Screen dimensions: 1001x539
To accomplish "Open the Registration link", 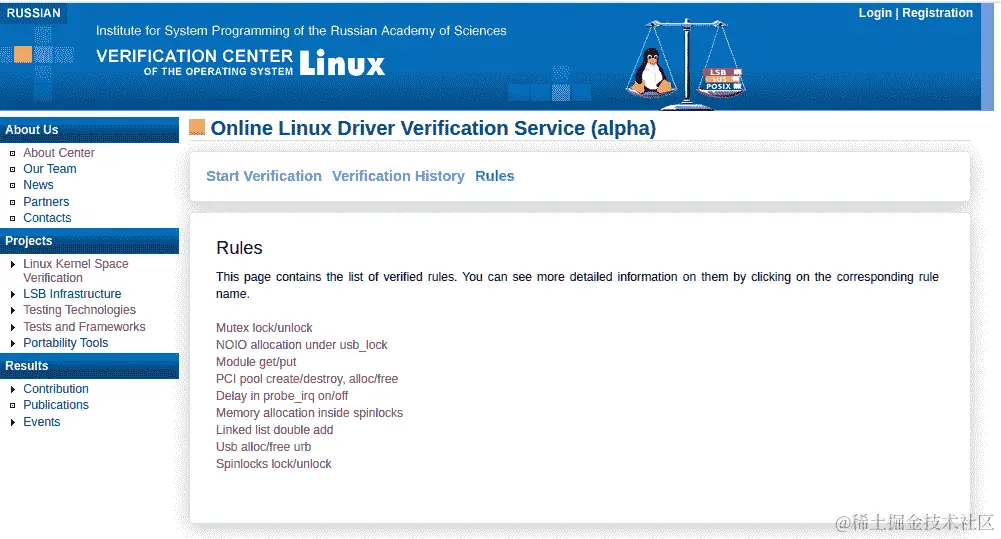I will [937, 13].
